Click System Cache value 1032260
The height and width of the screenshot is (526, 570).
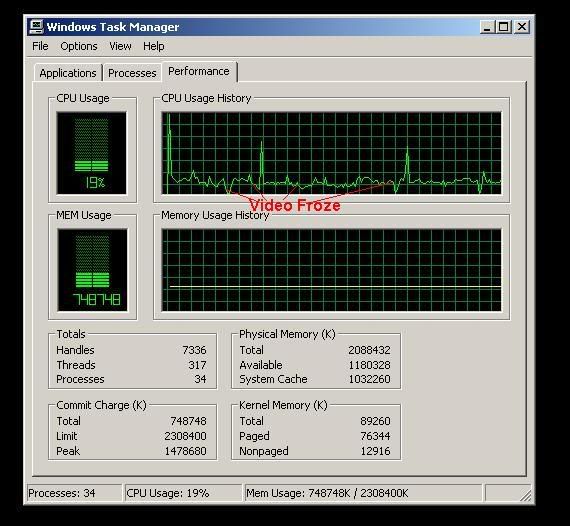coord(369,379)
